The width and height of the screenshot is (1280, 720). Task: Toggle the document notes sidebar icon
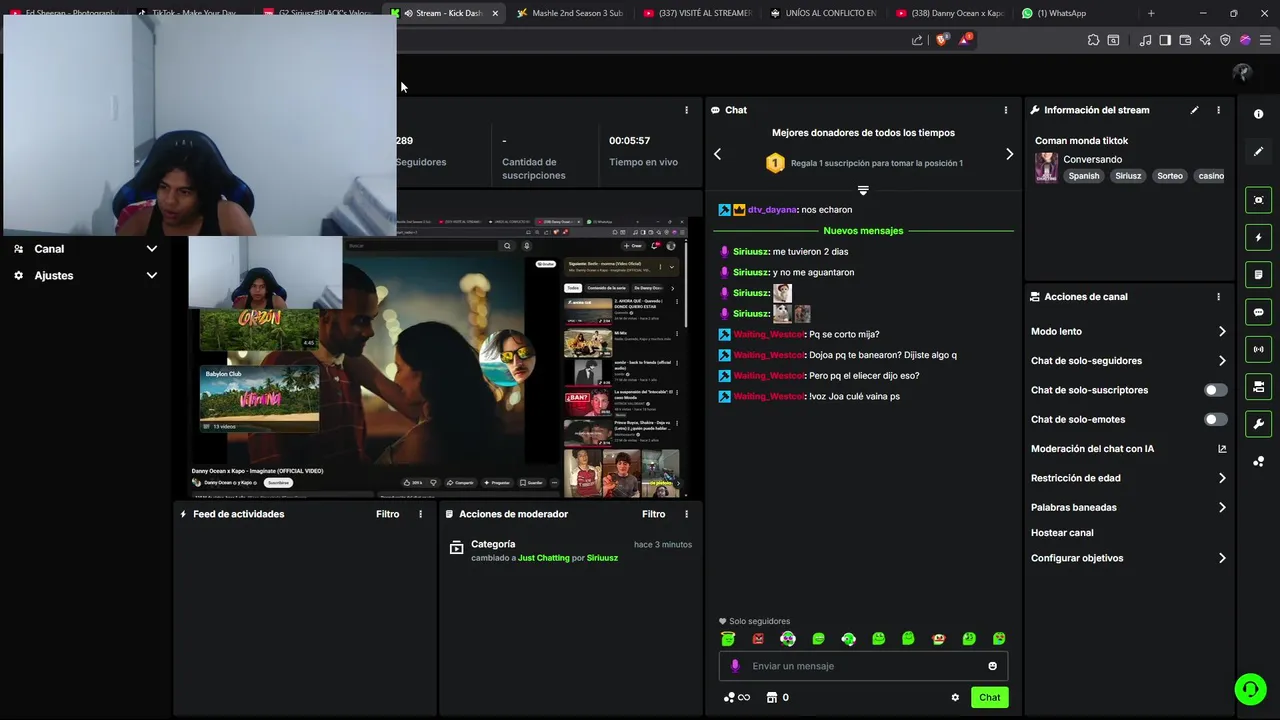pos(1258,274)
